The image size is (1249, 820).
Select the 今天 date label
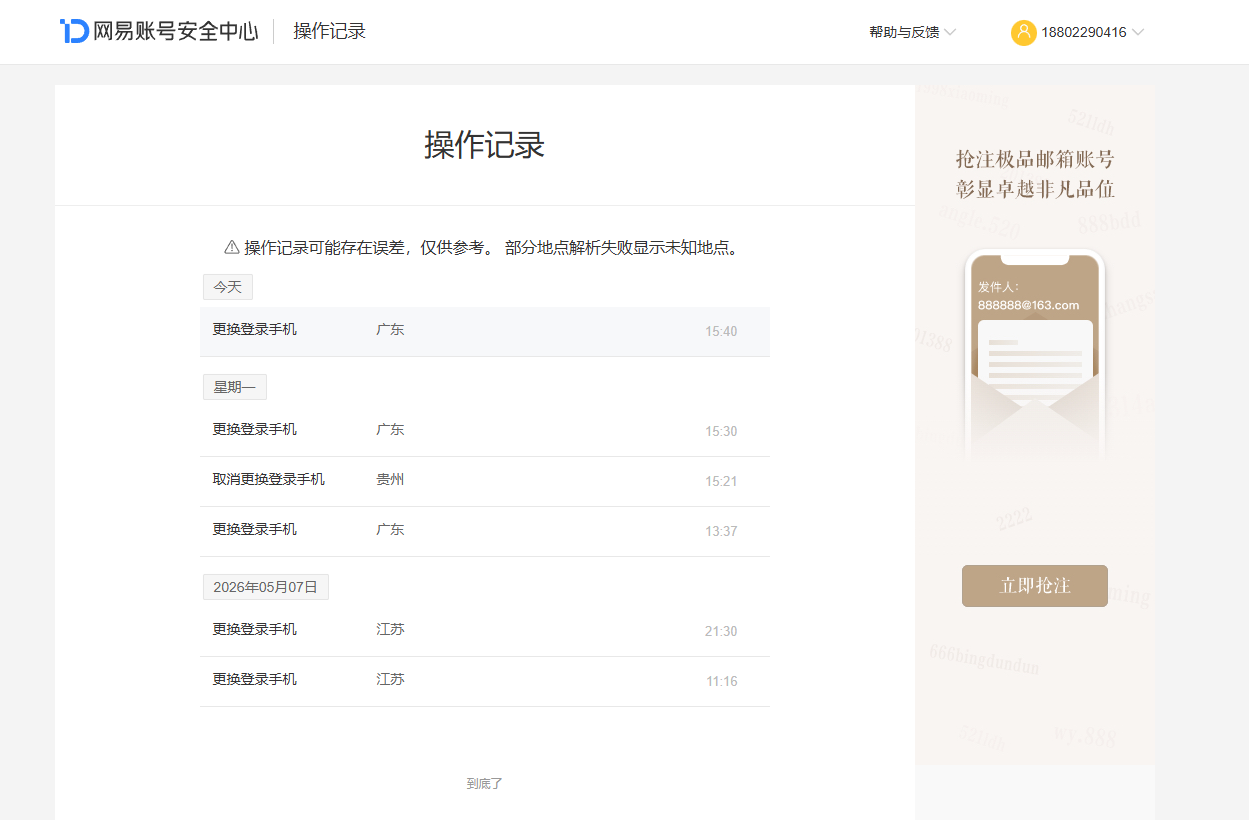228,287
